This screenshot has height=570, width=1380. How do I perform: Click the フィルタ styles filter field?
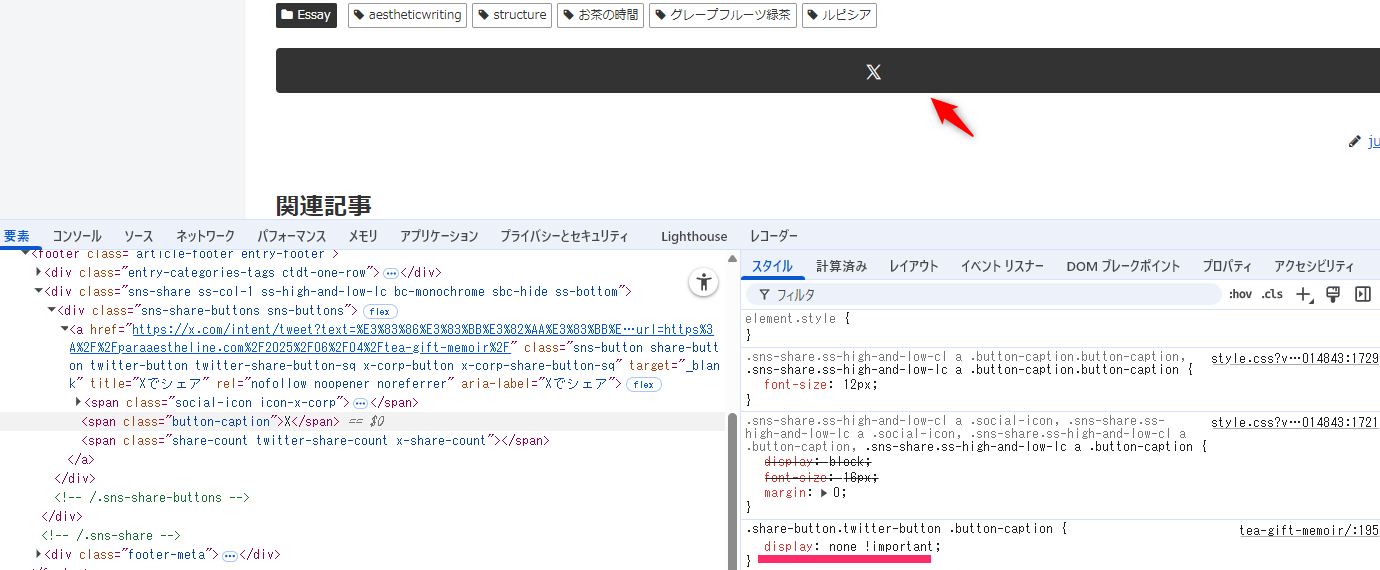tap(985, 294)
